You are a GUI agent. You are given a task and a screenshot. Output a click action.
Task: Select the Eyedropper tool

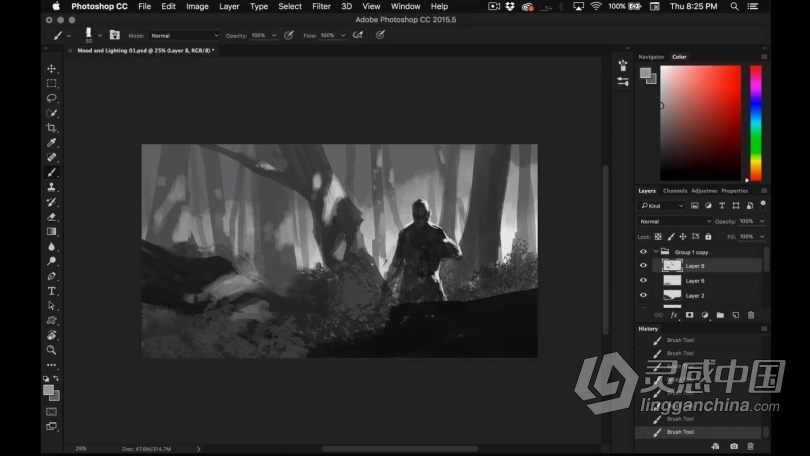pyautogui.click(x=52, y=143)
